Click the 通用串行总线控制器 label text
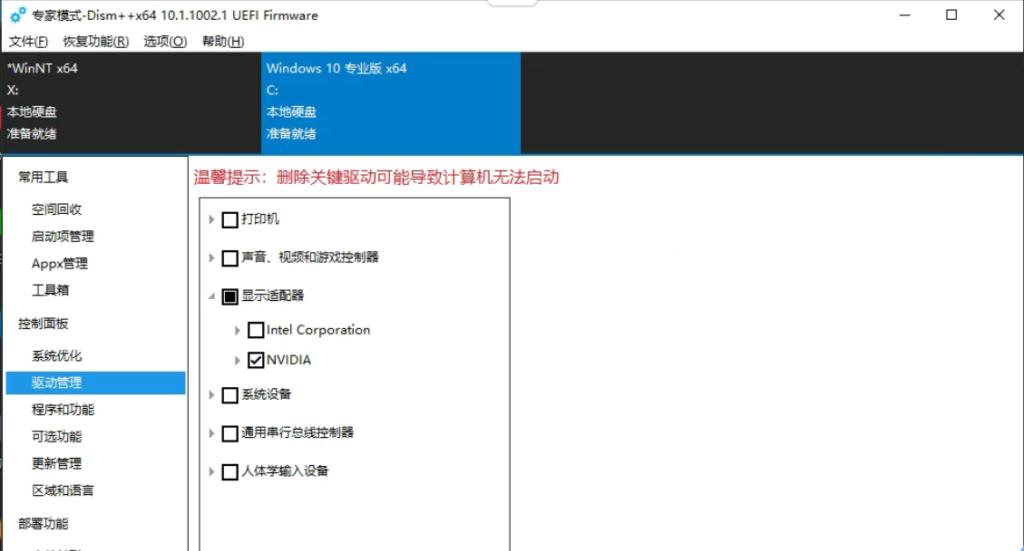 tap(297, 432)
